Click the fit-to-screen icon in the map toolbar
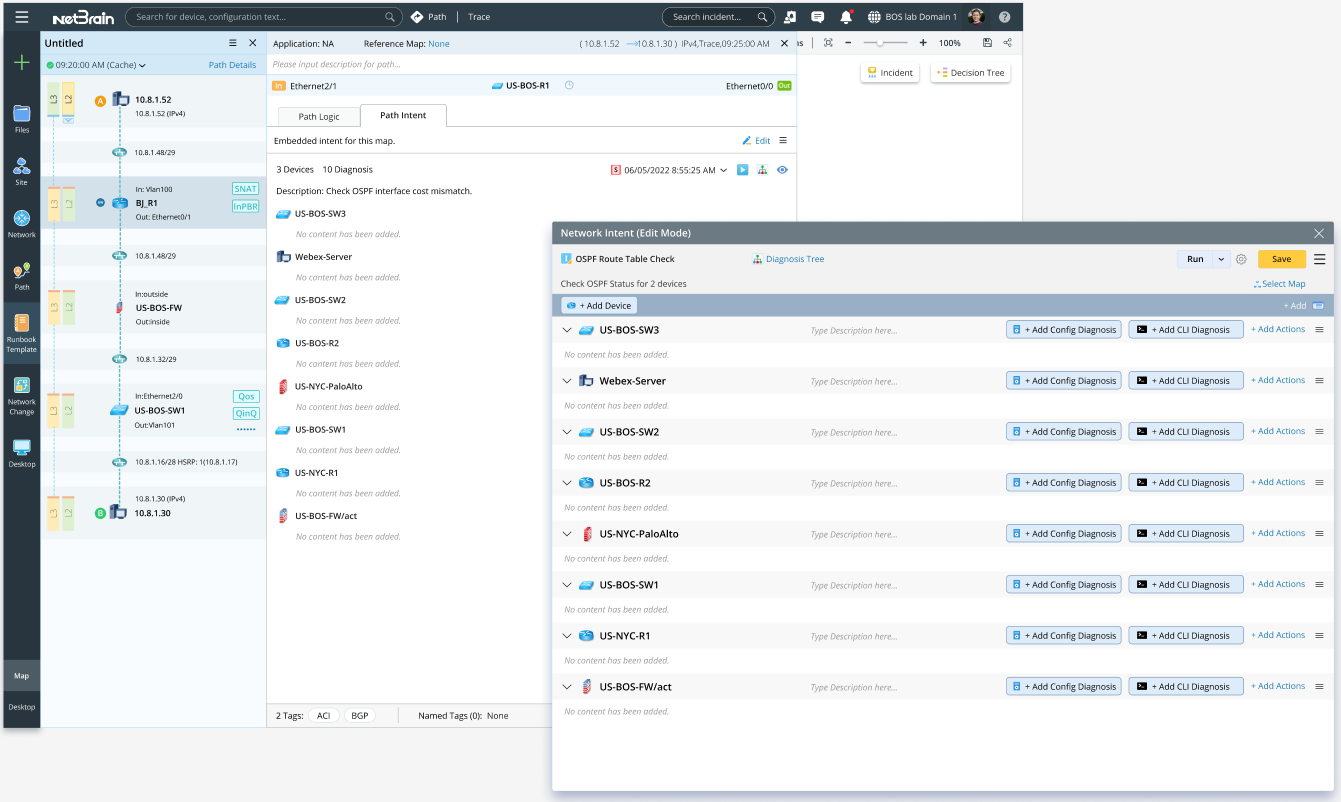The width and height of the screenshot is (1341, 802). pos(828,43)
